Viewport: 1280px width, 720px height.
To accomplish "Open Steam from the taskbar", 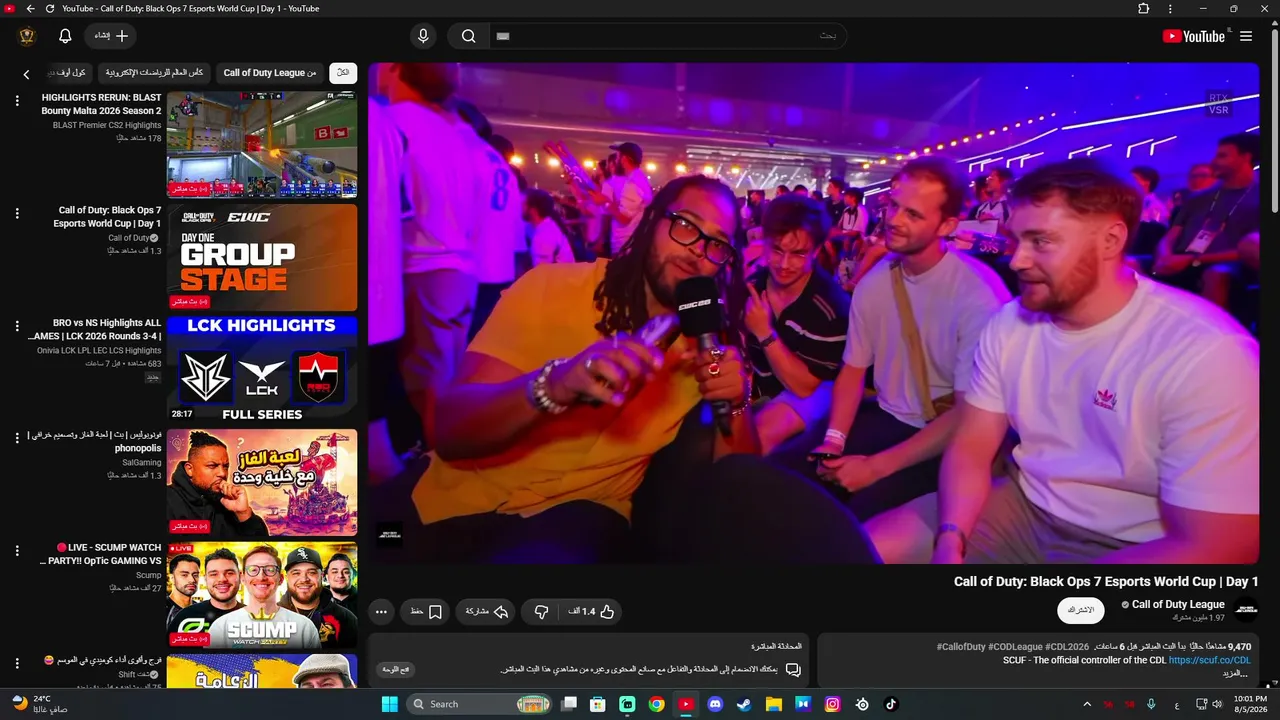I will coord(744,704).
